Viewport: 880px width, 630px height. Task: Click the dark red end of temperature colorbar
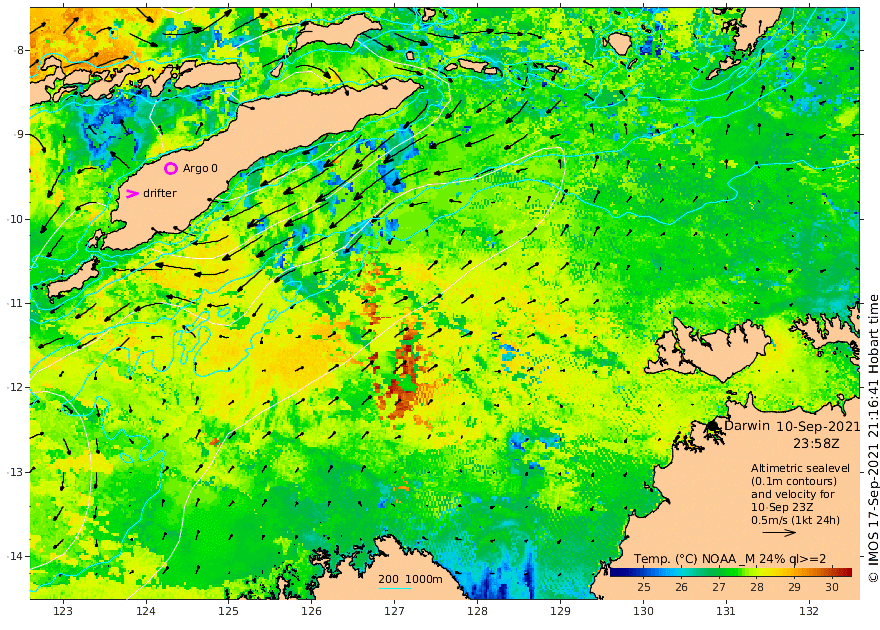(845, 572)
